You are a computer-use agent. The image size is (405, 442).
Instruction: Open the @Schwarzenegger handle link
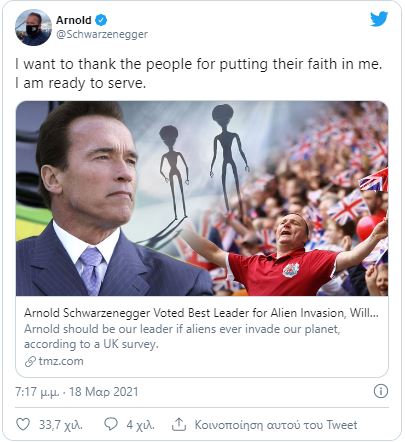point(102,34)
